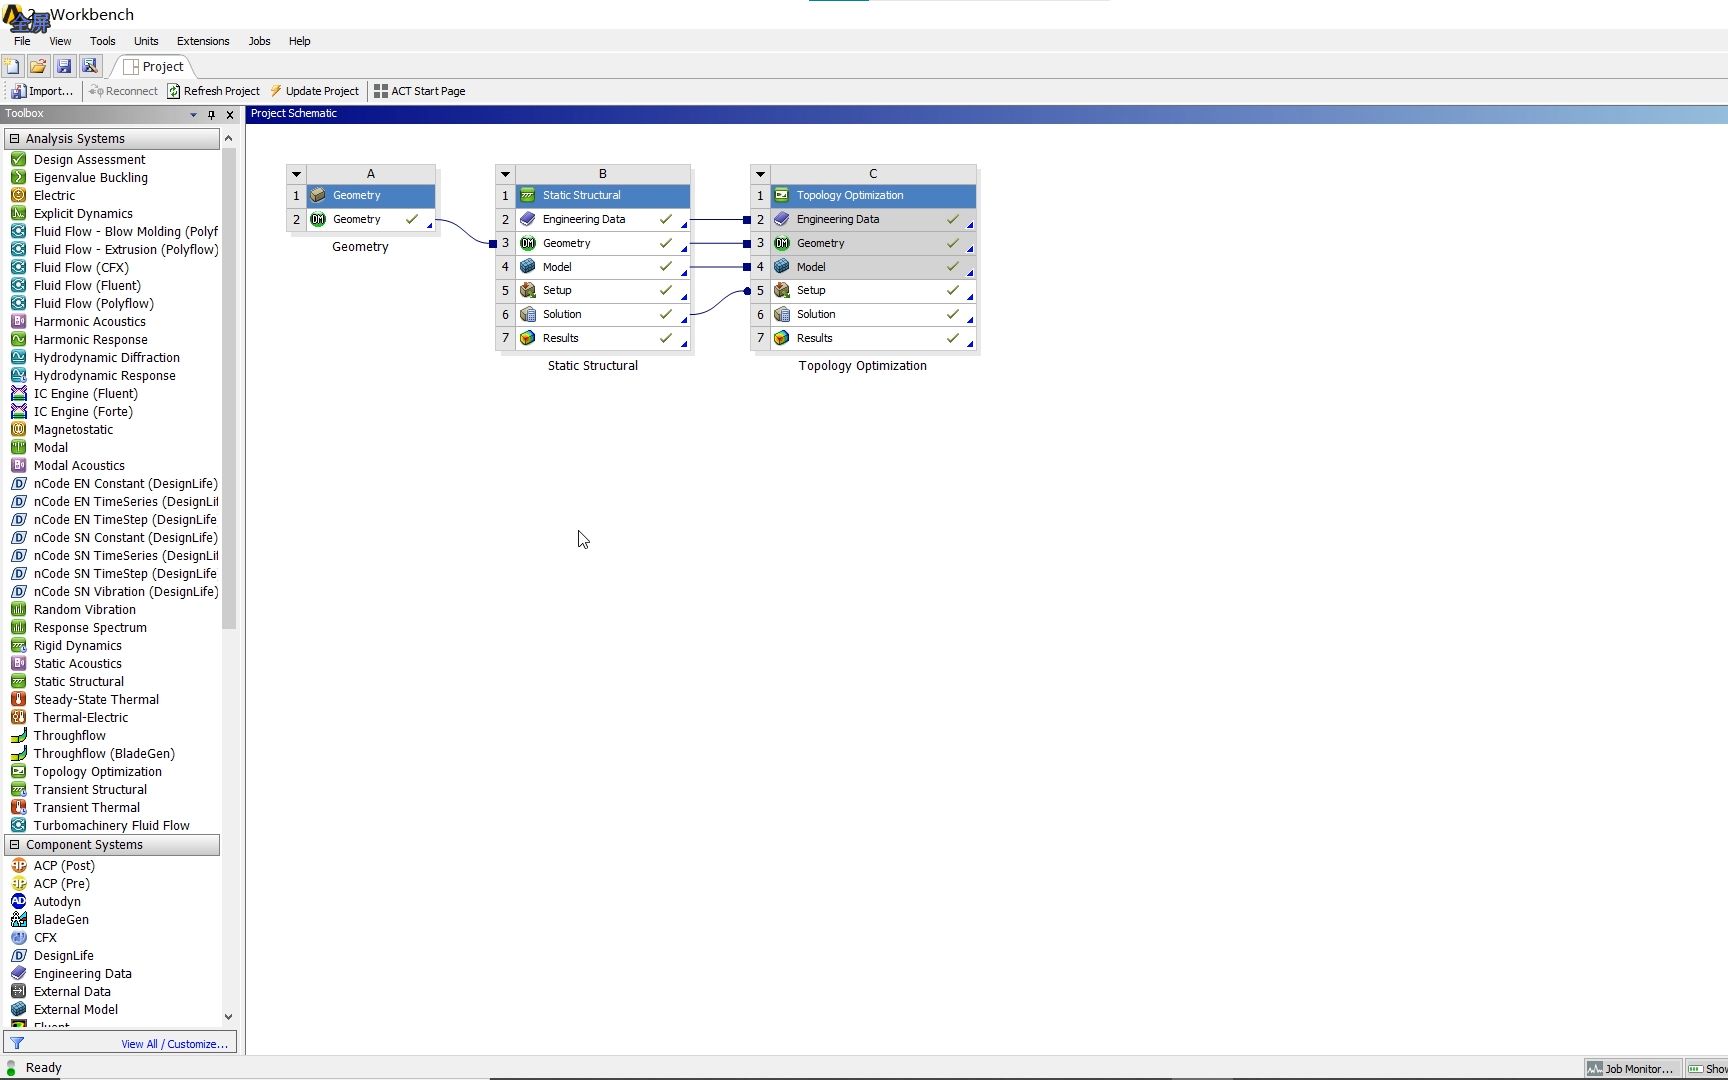The height and width of the screenshot is (1080, 1728).
Task: Select Topology Optimization system header cell
Action: coord(873,195)
